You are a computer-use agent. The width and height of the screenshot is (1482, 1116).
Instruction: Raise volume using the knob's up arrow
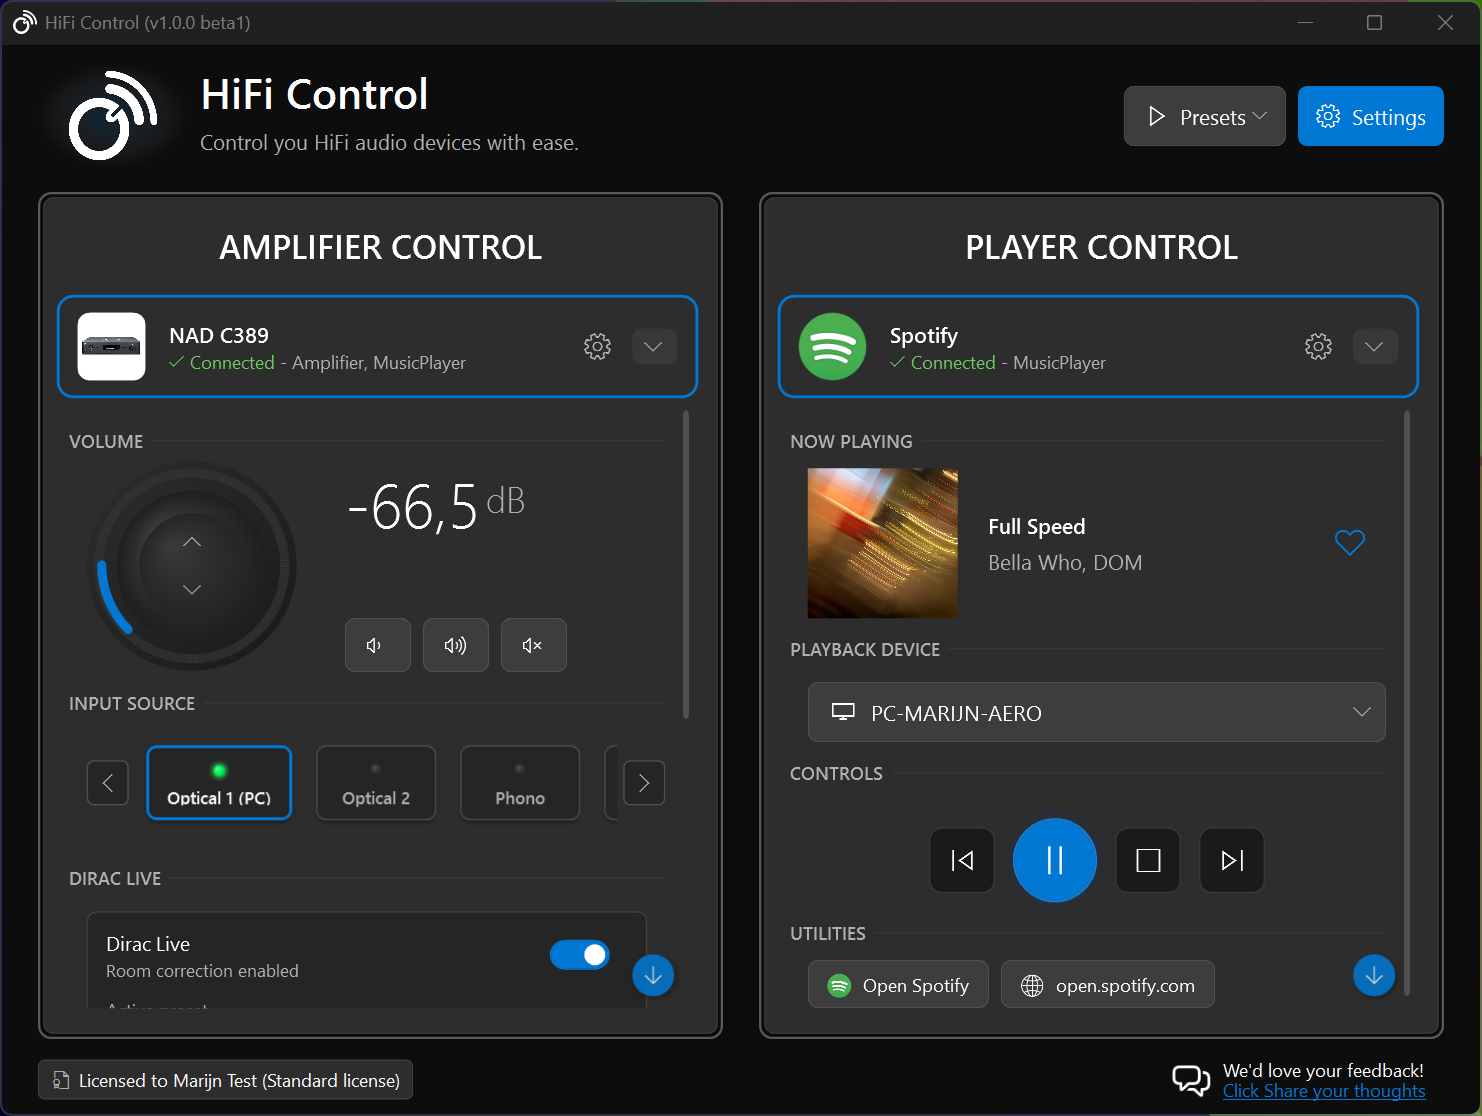point(191,541)
